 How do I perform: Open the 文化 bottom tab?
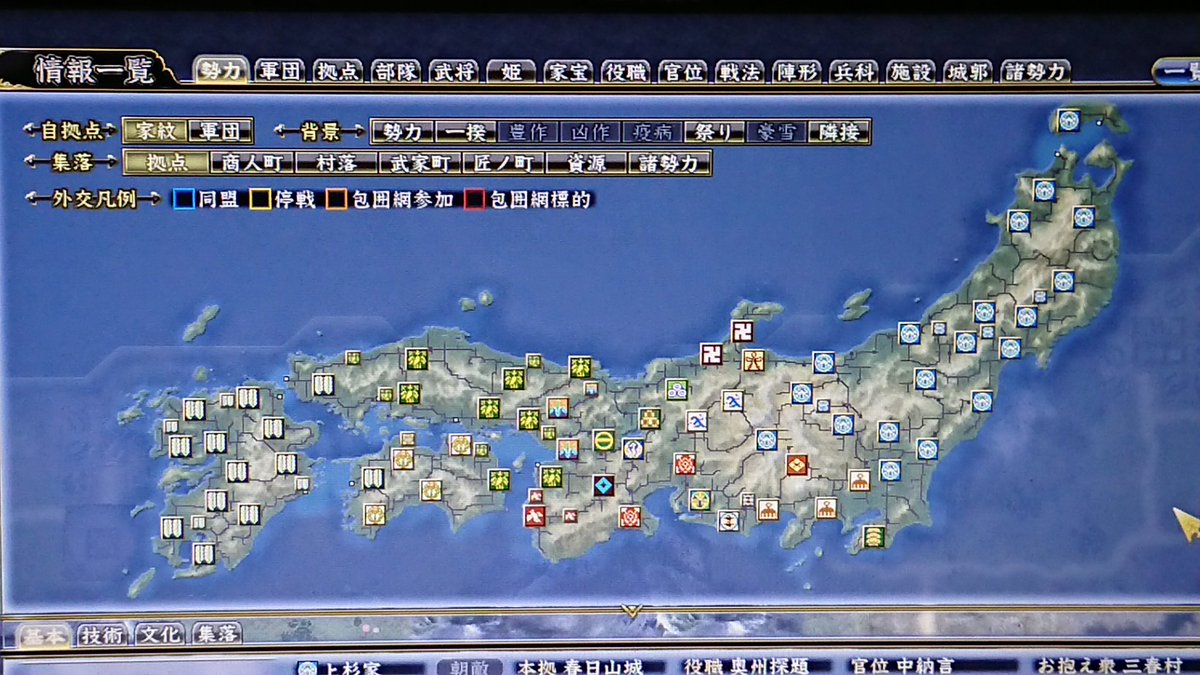(160, 636)
